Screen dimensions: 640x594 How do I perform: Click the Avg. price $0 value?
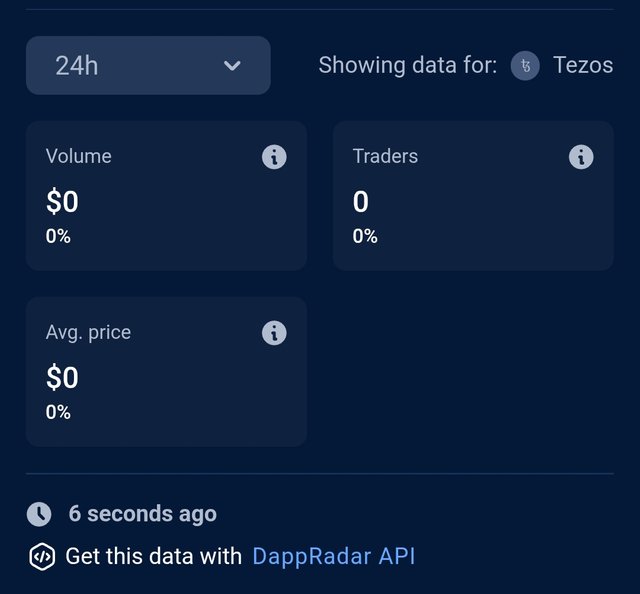tap(62, 378)
